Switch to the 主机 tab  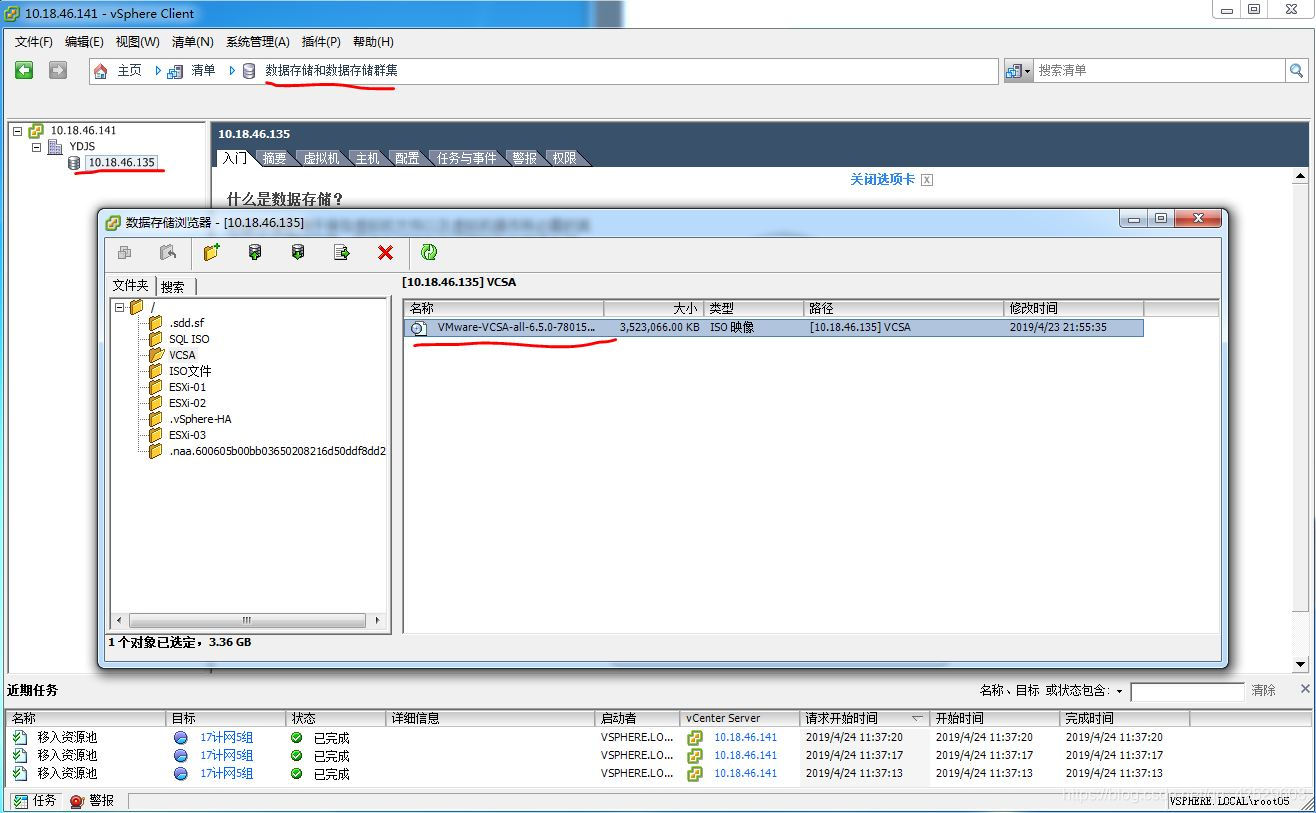click(367, 158)
